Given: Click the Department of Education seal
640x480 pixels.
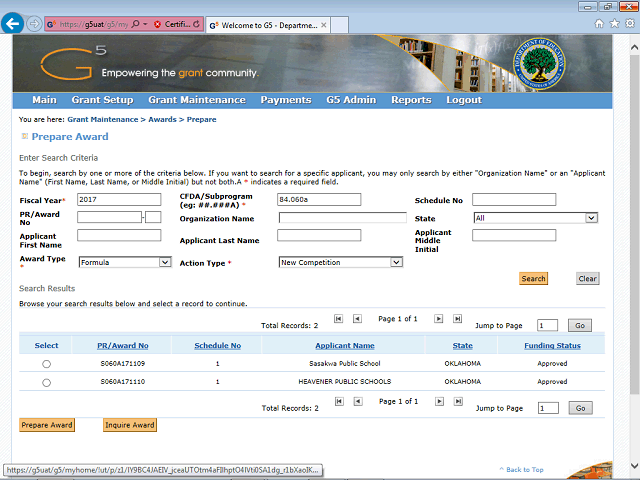Looking at the screenshot, I should click(539, 64).
